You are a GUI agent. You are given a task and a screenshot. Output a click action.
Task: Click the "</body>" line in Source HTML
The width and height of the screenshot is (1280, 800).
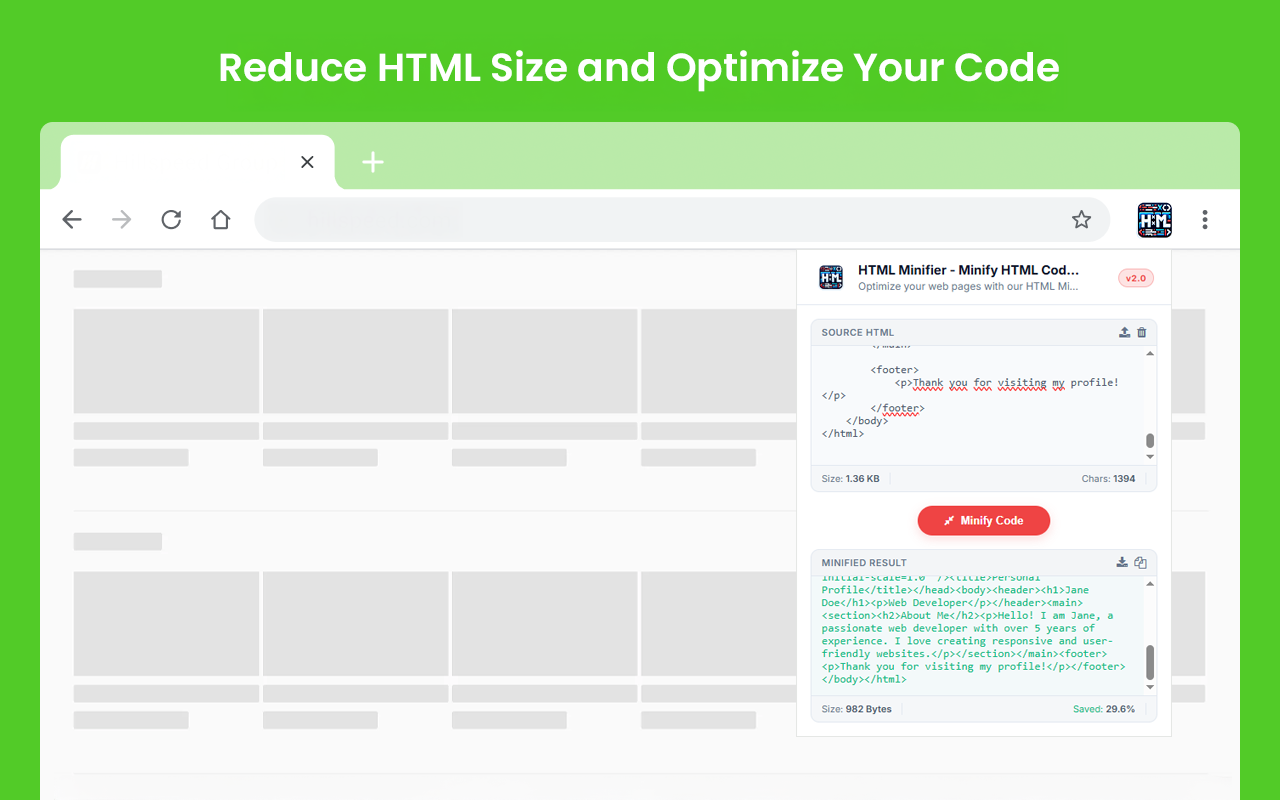(x=868, y=421)
